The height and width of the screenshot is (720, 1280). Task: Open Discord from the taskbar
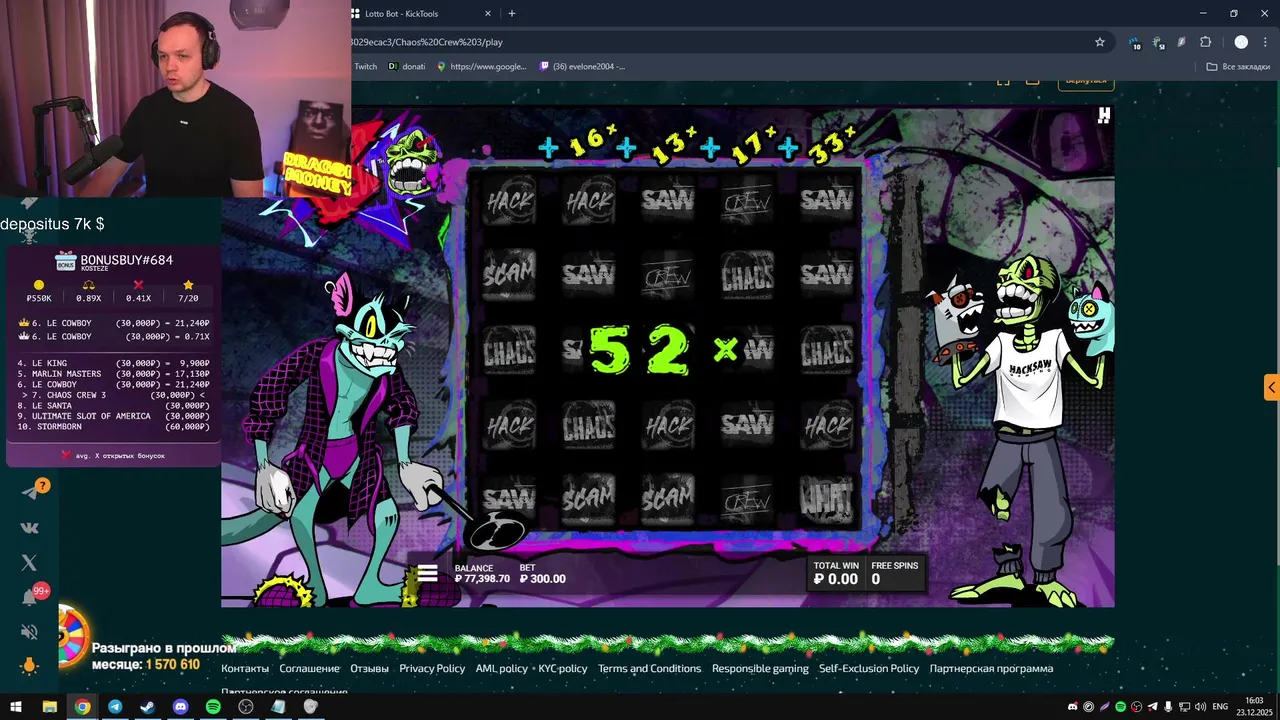180,707
